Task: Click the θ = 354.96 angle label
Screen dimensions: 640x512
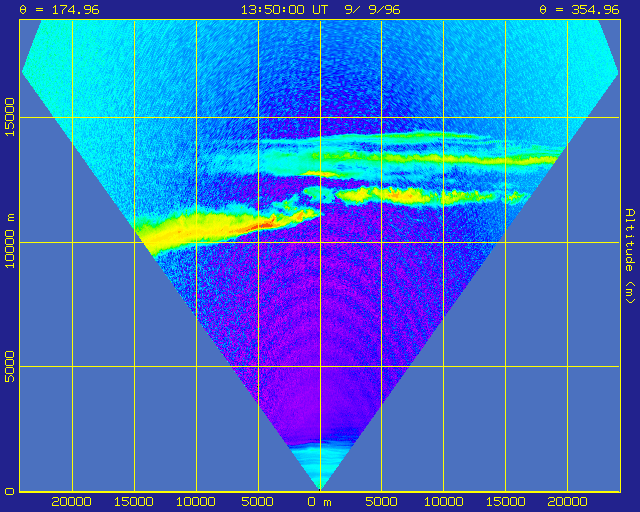Action: pyautogui.click(x=579, y=10)
